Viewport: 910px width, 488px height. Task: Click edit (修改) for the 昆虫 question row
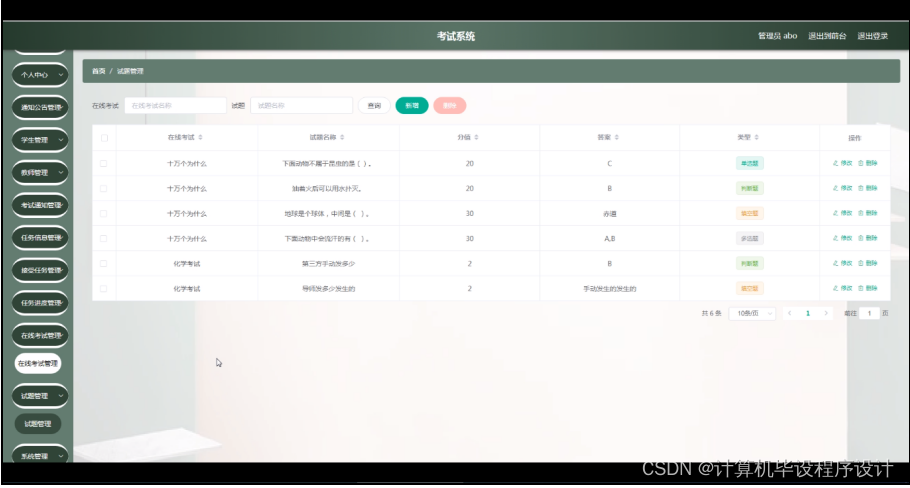click(843, 163)
